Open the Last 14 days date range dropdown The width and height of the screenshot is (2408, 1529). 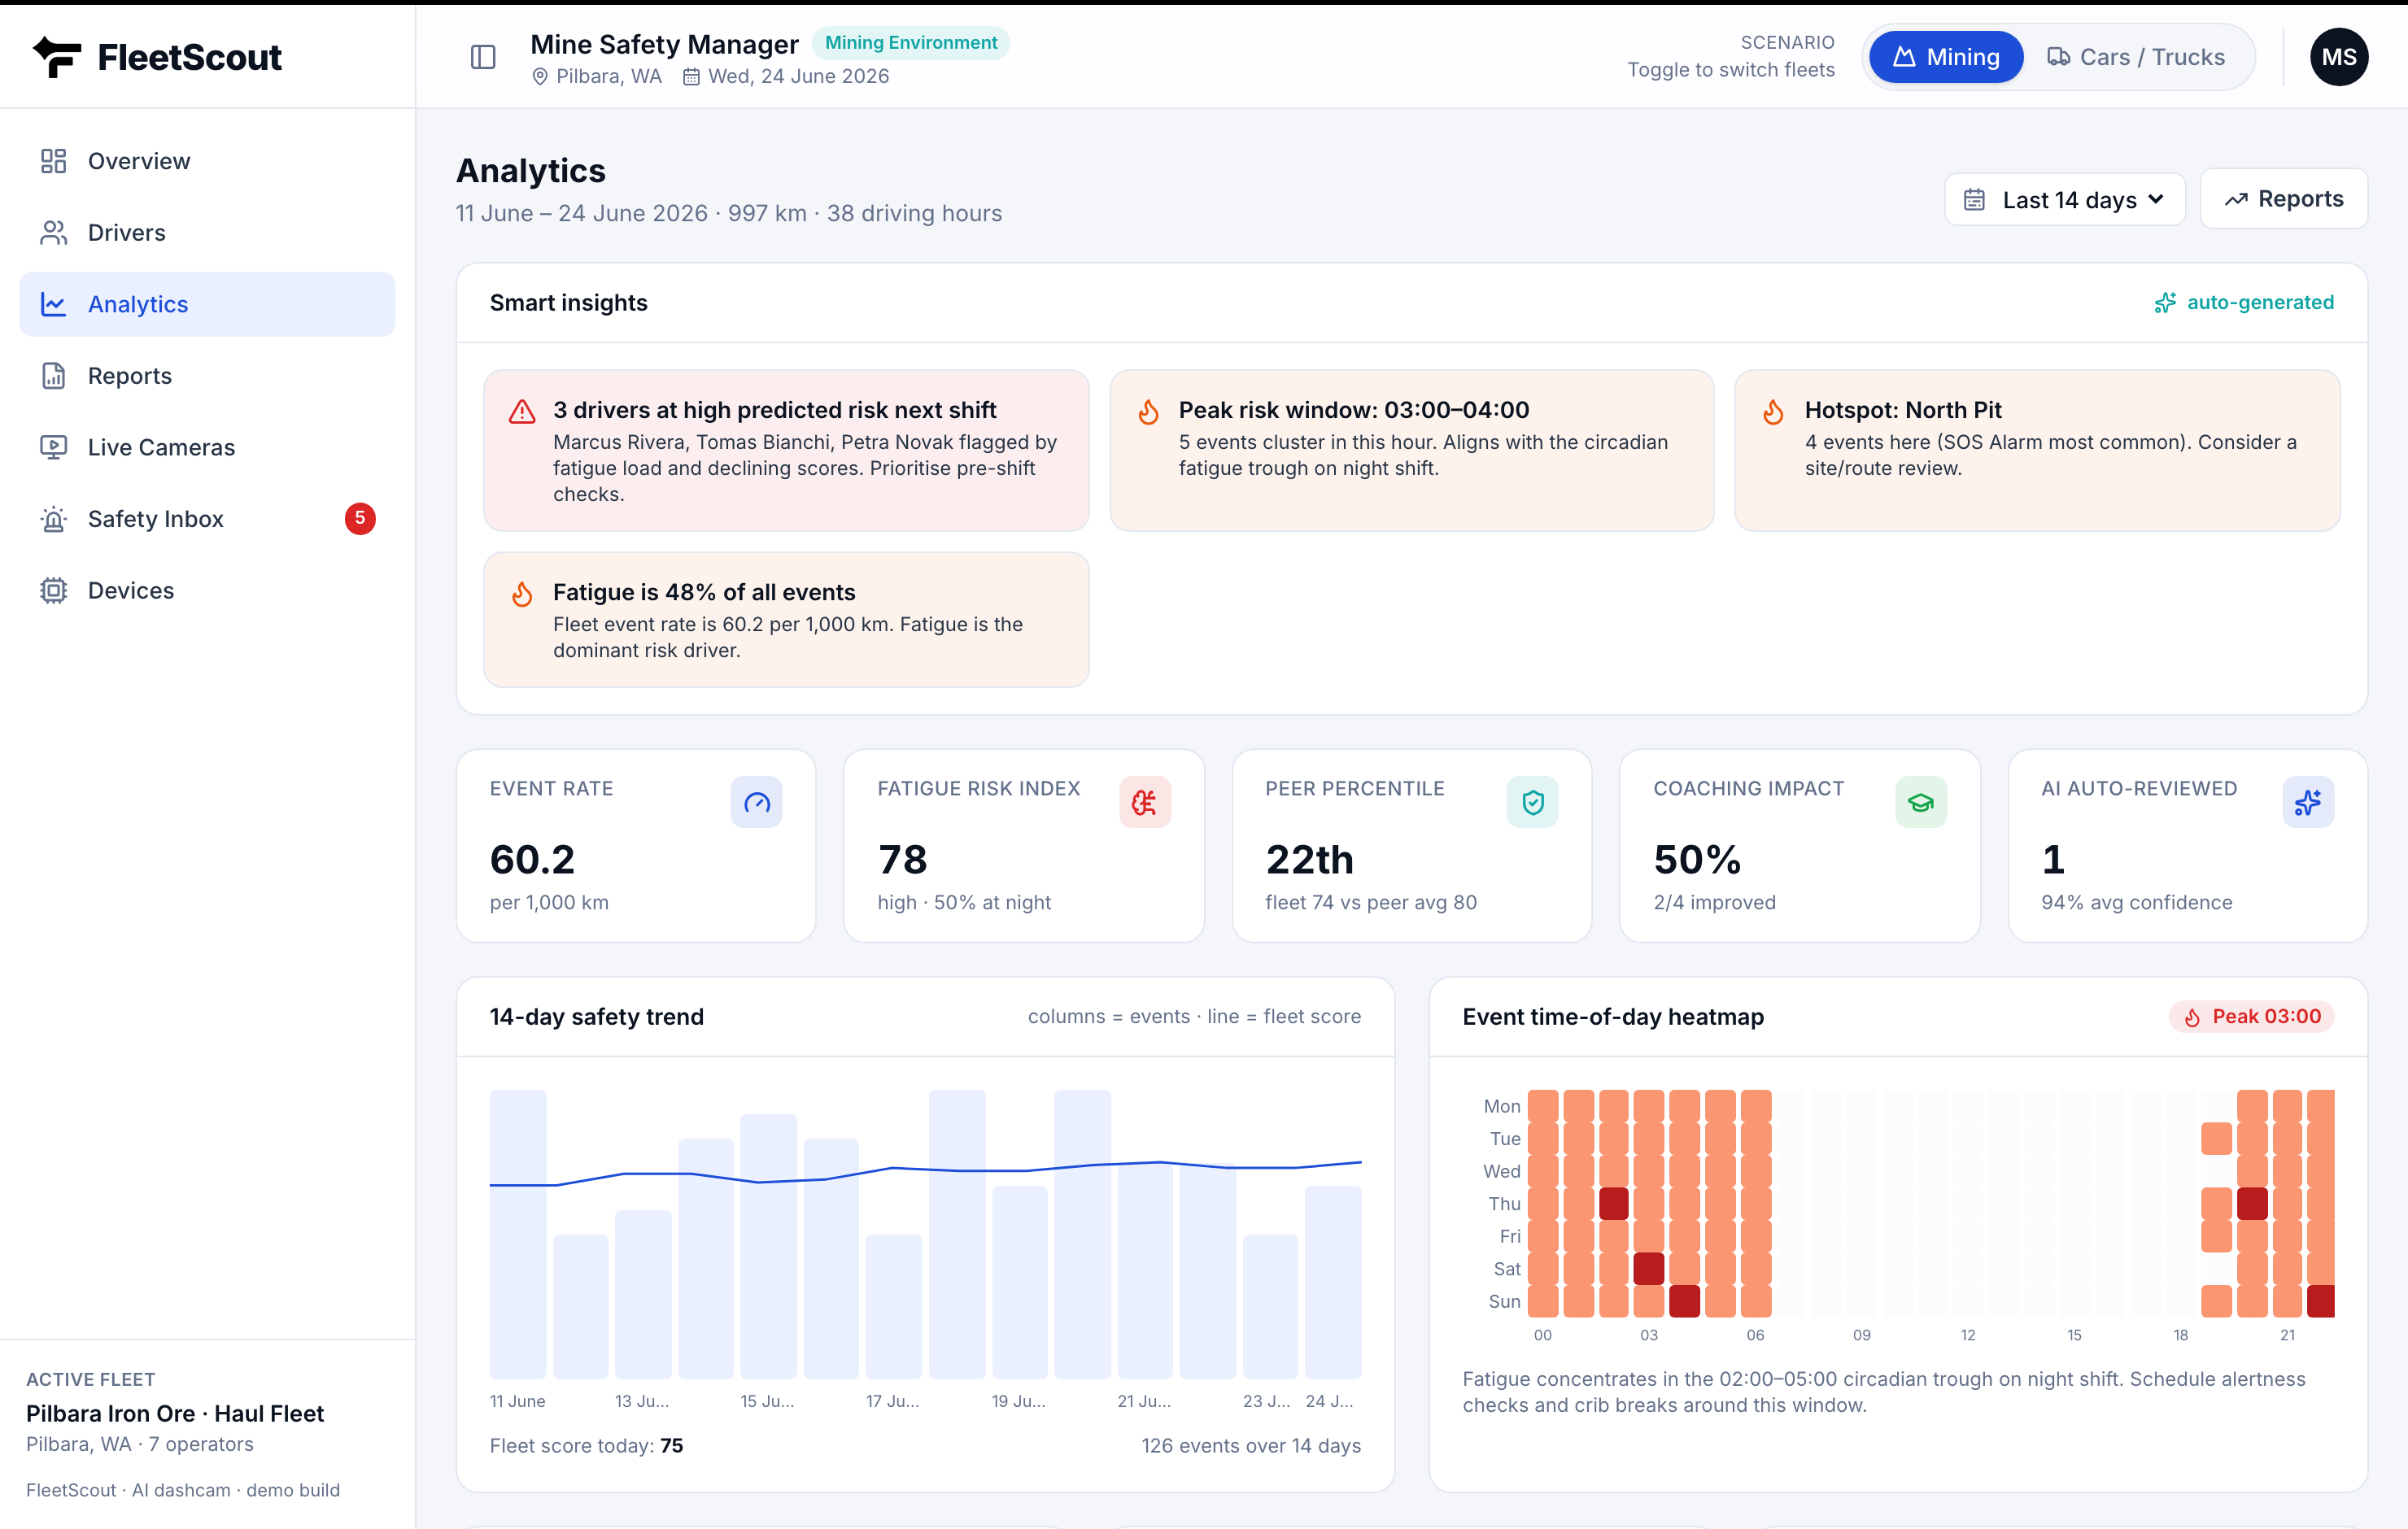pos(2064,200)
